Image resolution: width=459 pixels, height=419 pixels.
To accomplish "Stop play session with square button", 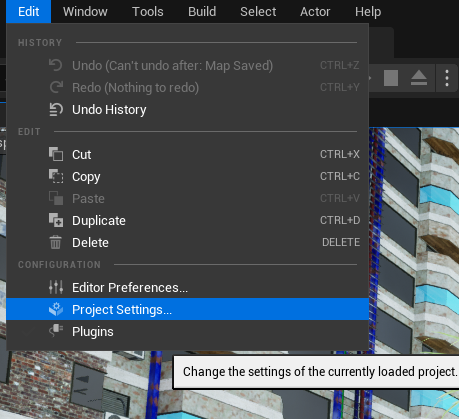I will (x=391, y=78).
